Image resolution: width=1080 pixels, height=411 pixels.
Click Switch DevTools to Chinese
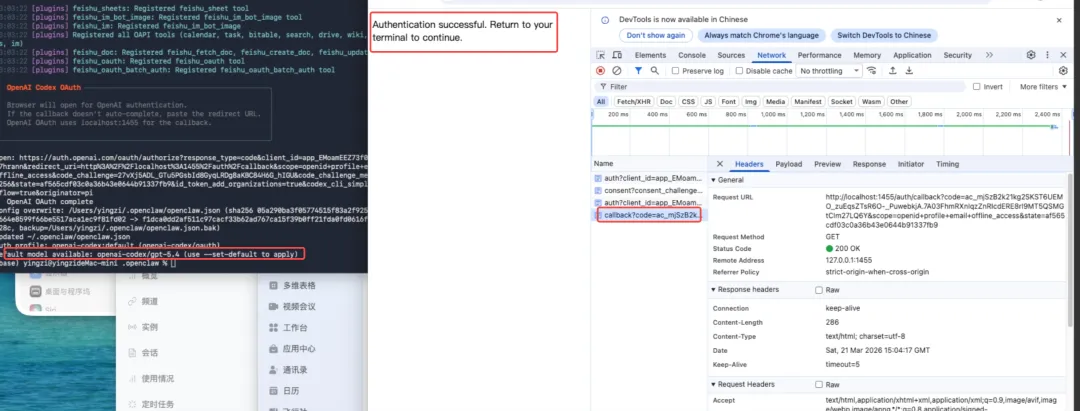884,35
